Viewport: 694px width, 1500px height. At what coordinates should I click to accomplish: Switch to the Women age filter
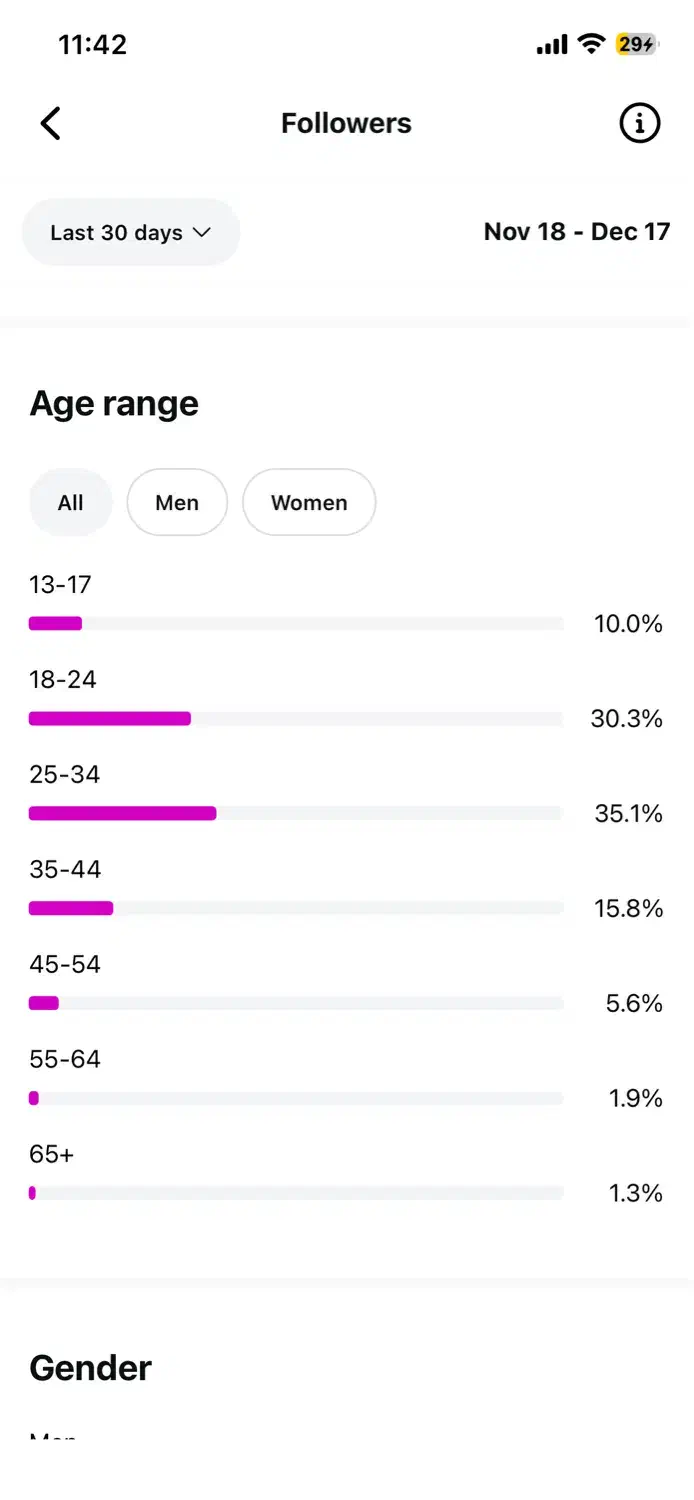click(x=309, y=503)
